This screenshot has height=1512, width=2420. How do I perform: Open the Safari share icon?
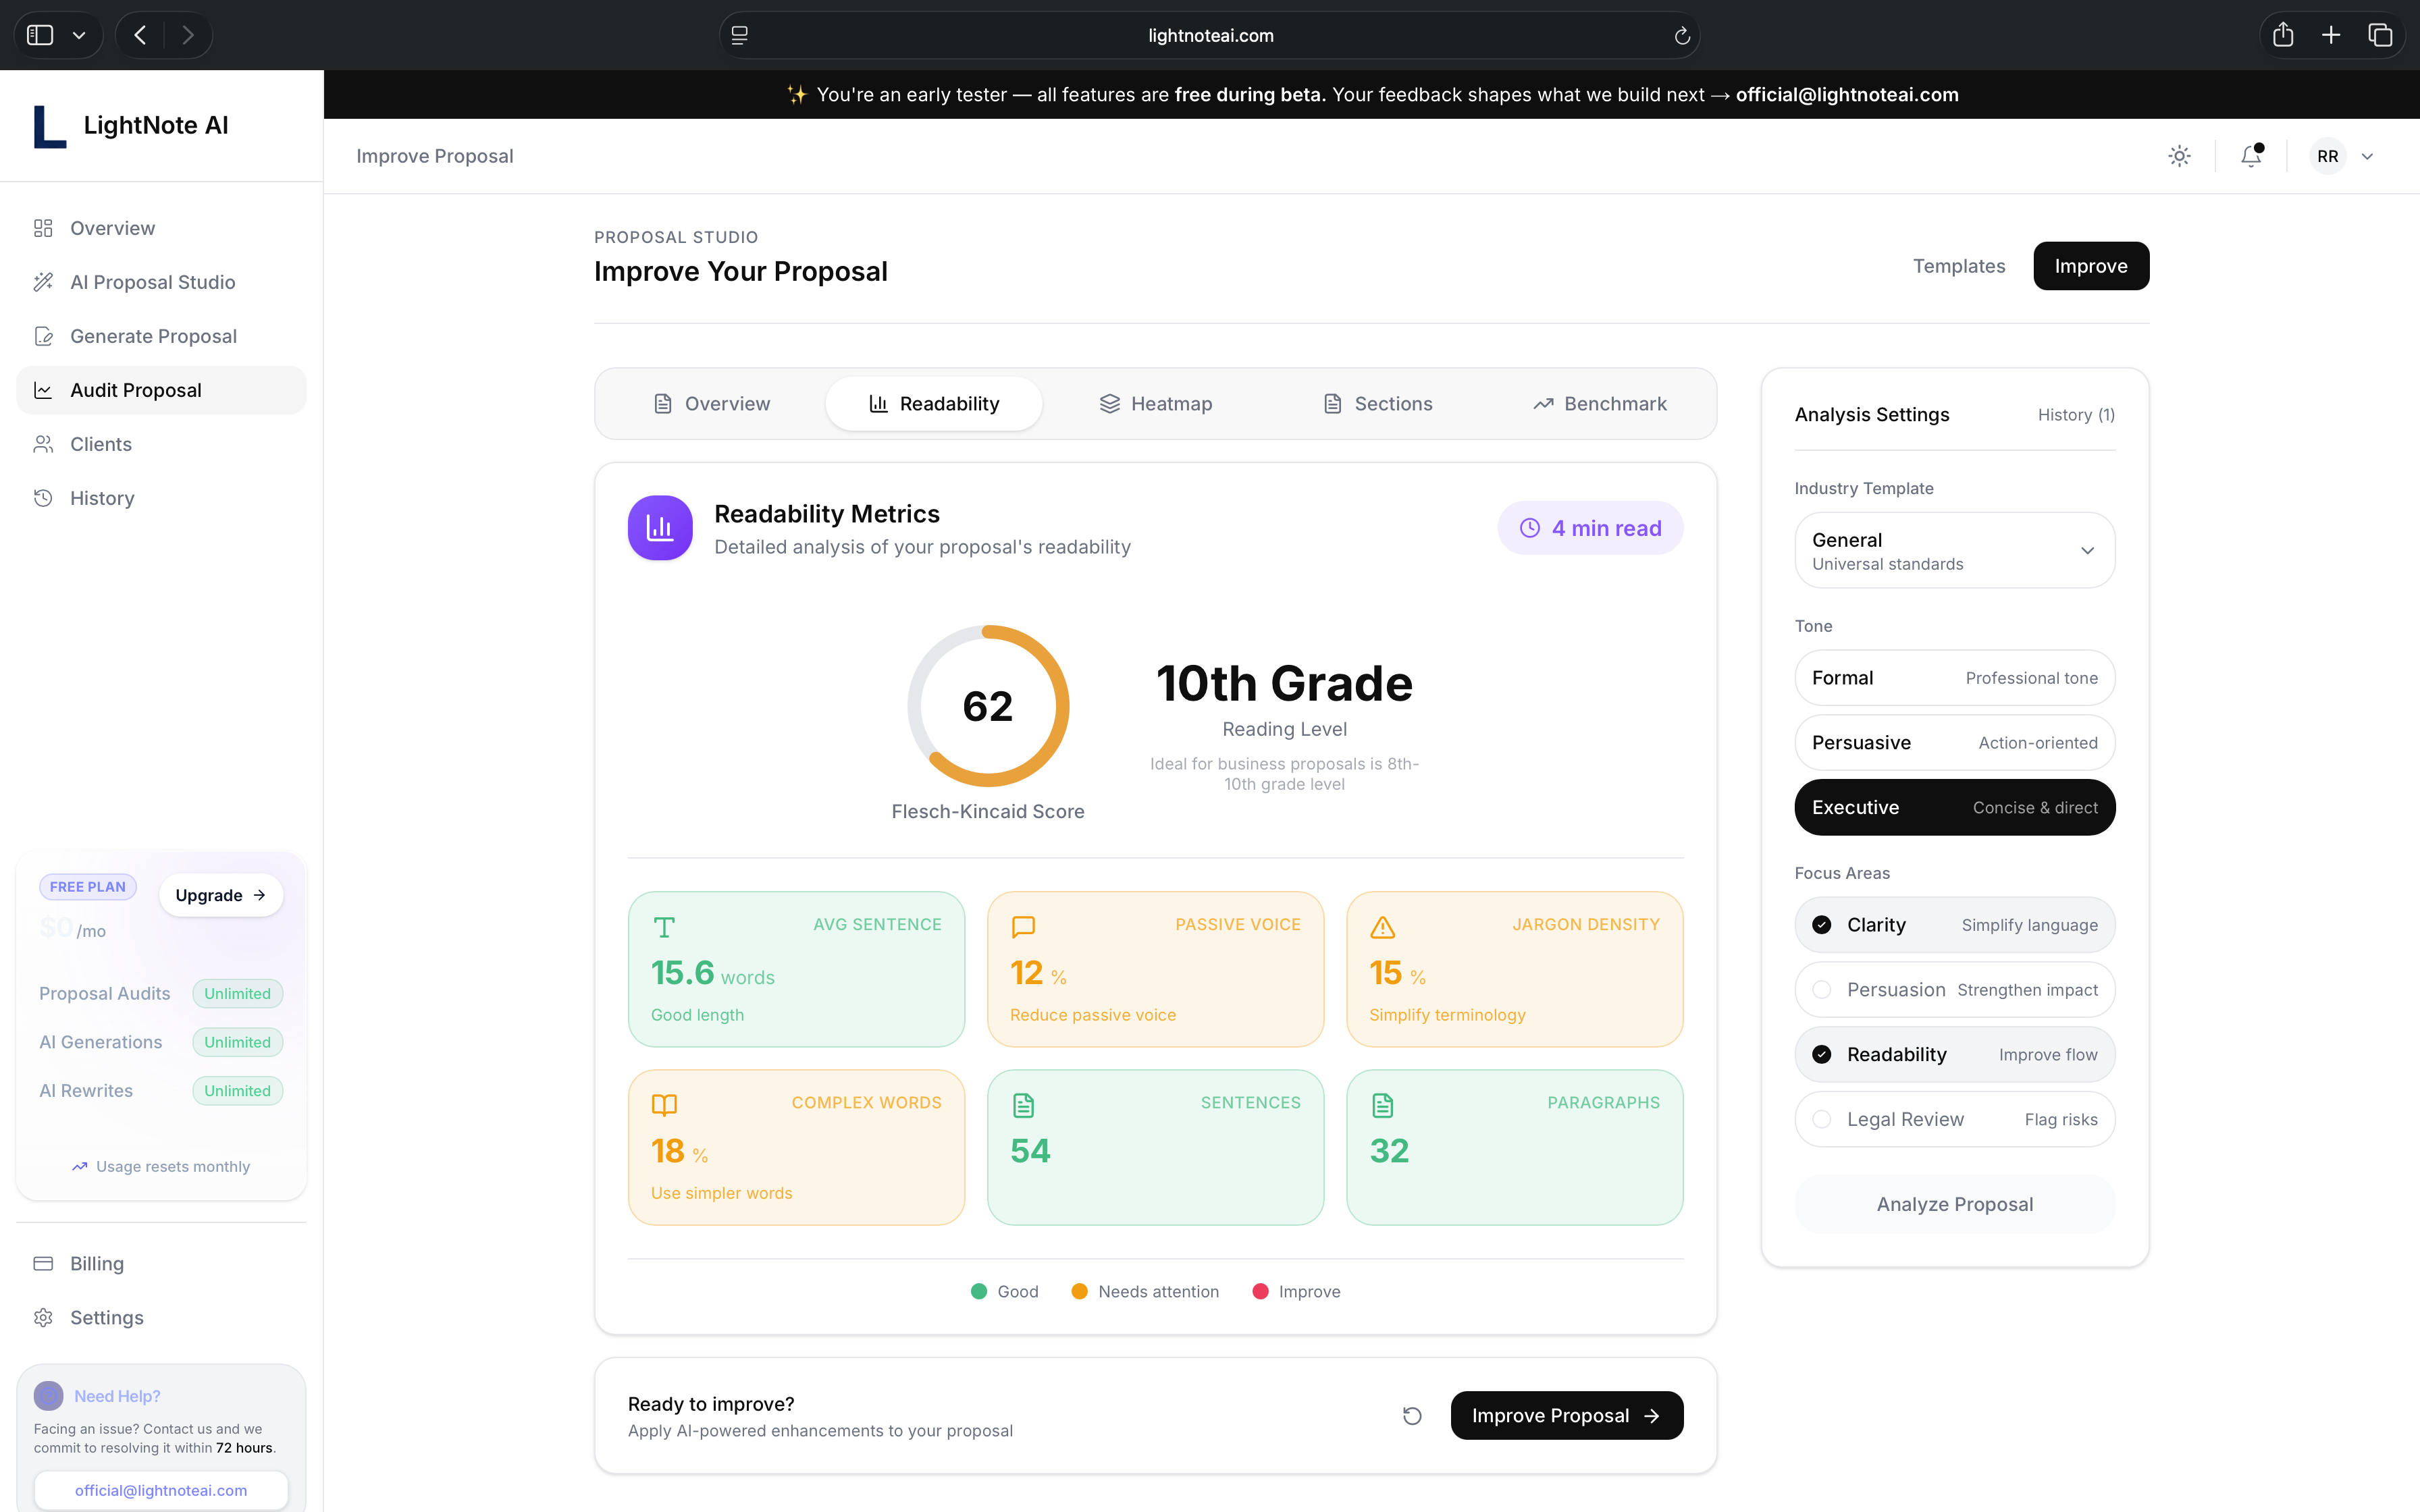pyautogui.click(x=2282, y=36)
